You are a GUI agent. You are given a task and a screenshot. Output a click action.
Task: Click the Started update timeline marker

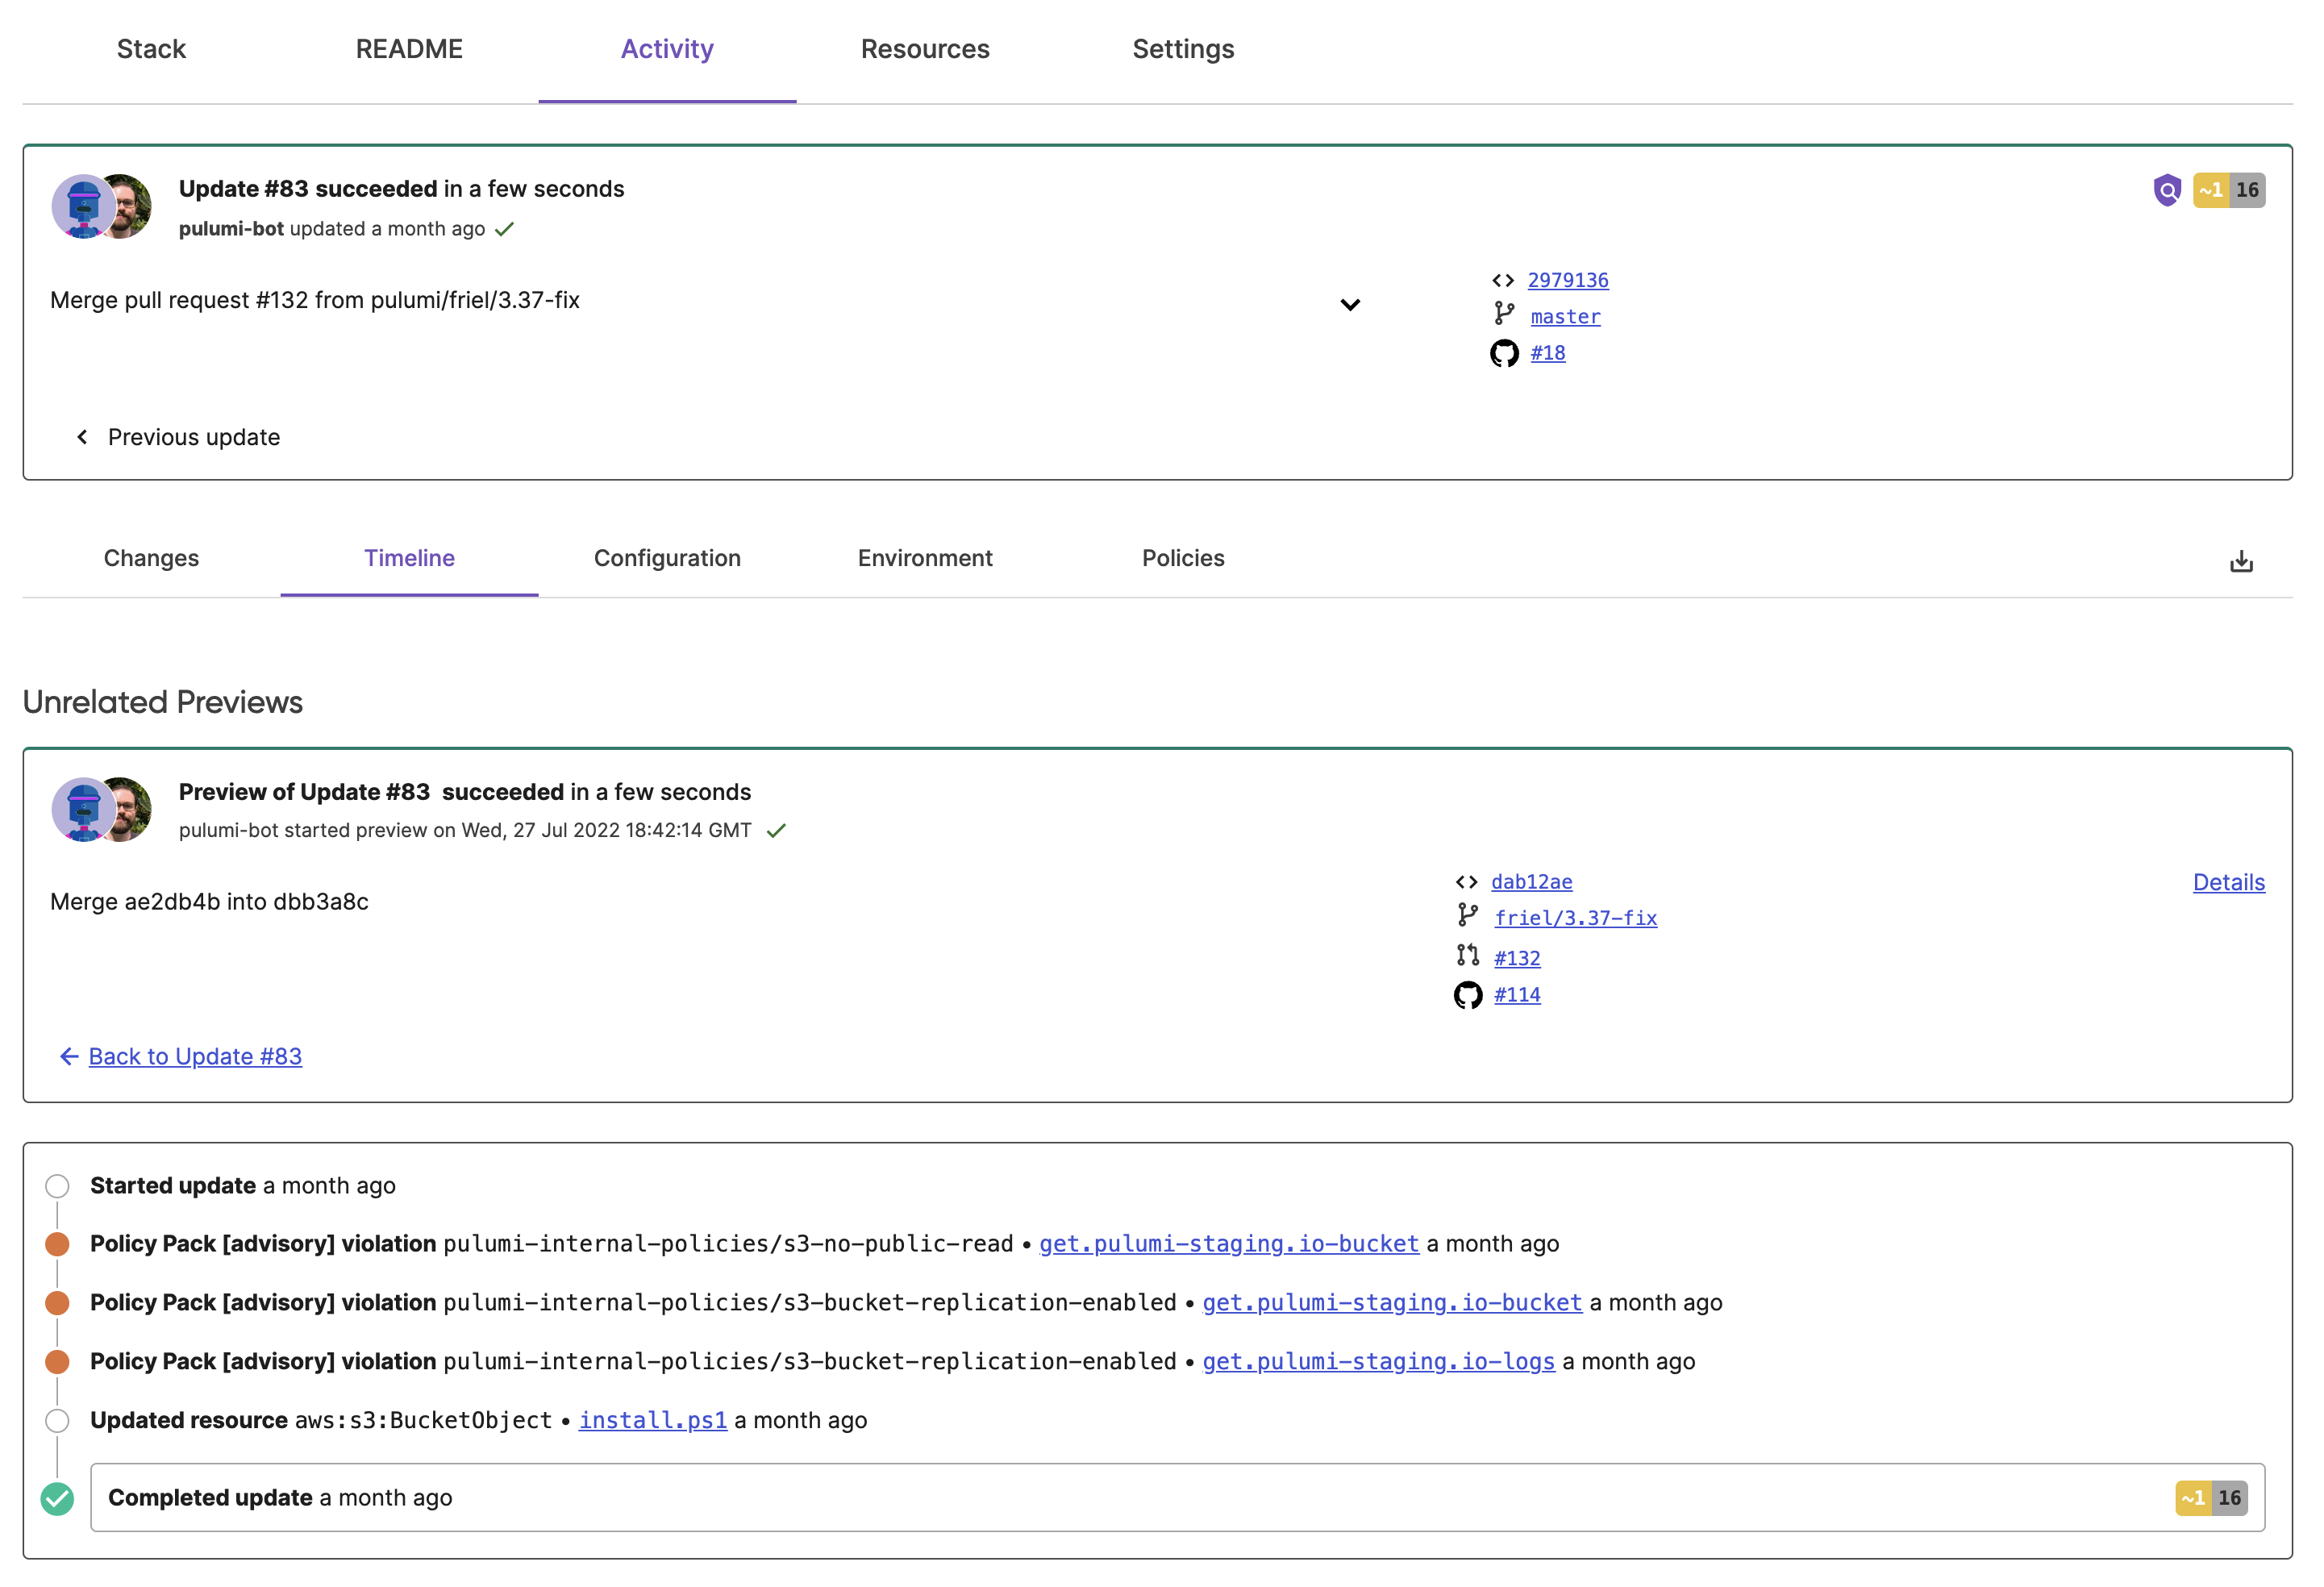tap(57, 1186)
